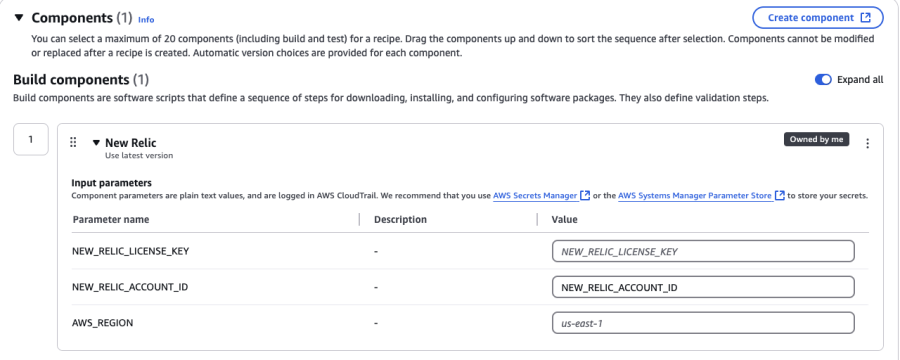The height and width of the screenshot is (360, 900).
Task: Click the AWS_REGION parameter name text
Action: (x=103, y=323)
